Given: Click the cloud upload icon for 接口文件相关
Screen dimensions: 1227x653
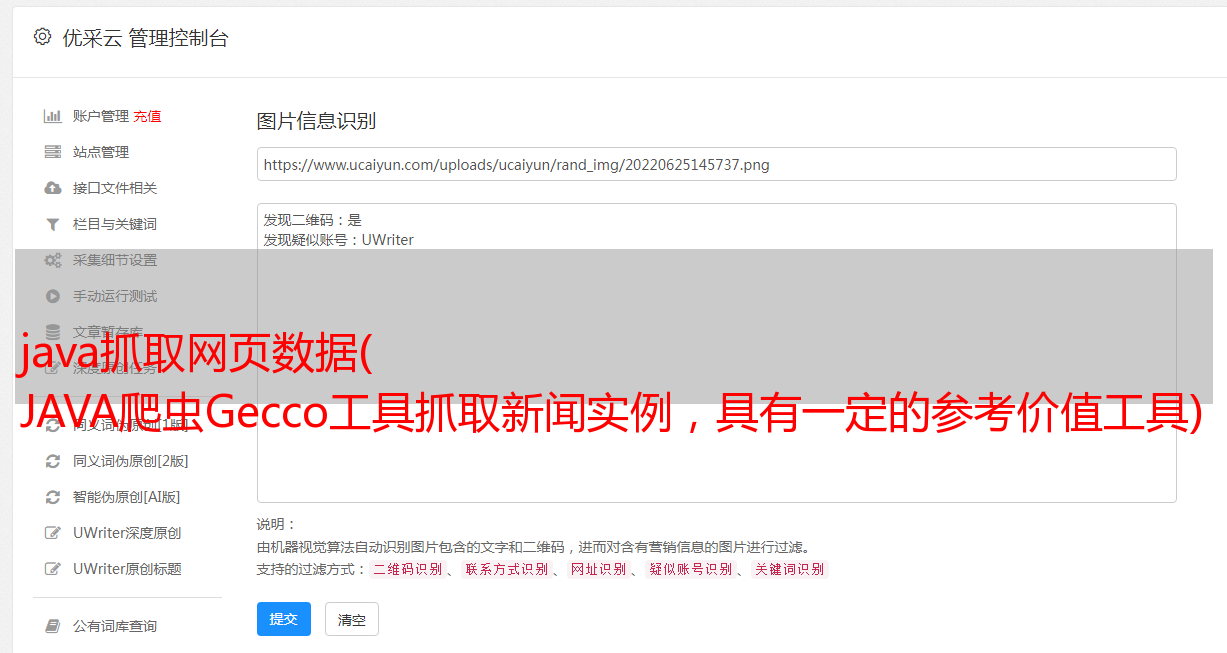Looking at the screenshot, I should pos(53,188).
